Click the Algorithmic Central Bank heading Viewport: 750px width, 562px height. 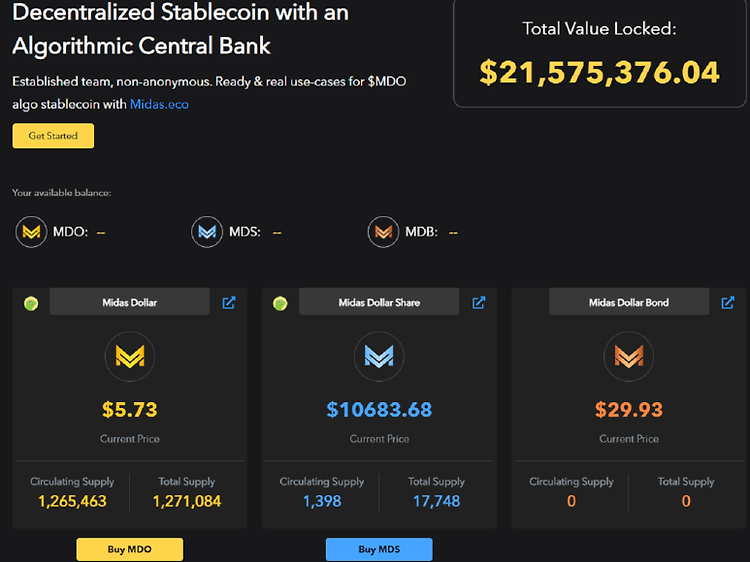click(142, 46)
